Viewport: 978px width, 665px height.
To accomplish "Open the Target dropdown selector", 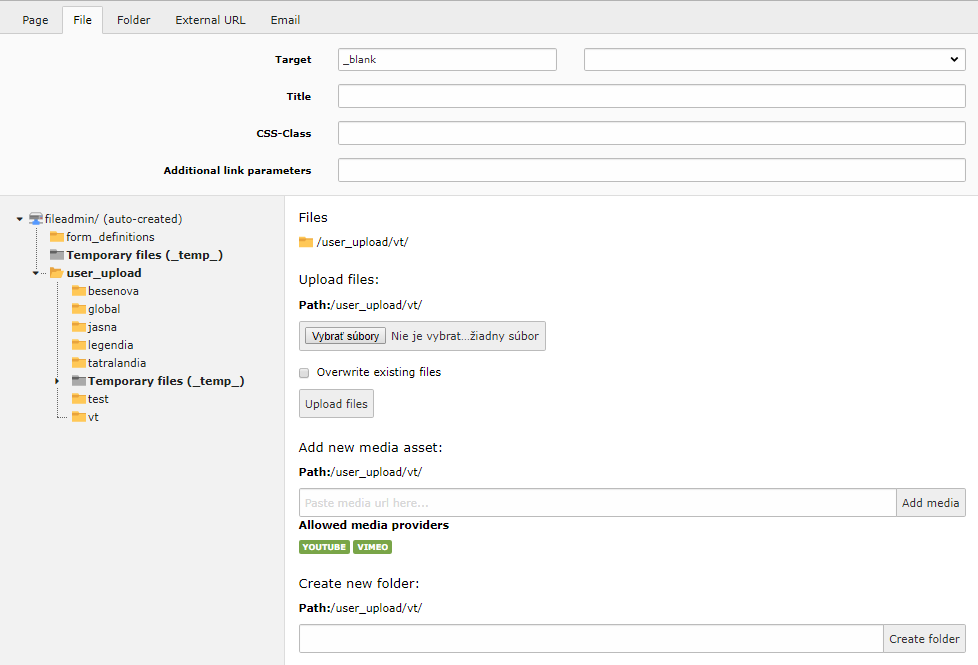I will click(774, 60).
